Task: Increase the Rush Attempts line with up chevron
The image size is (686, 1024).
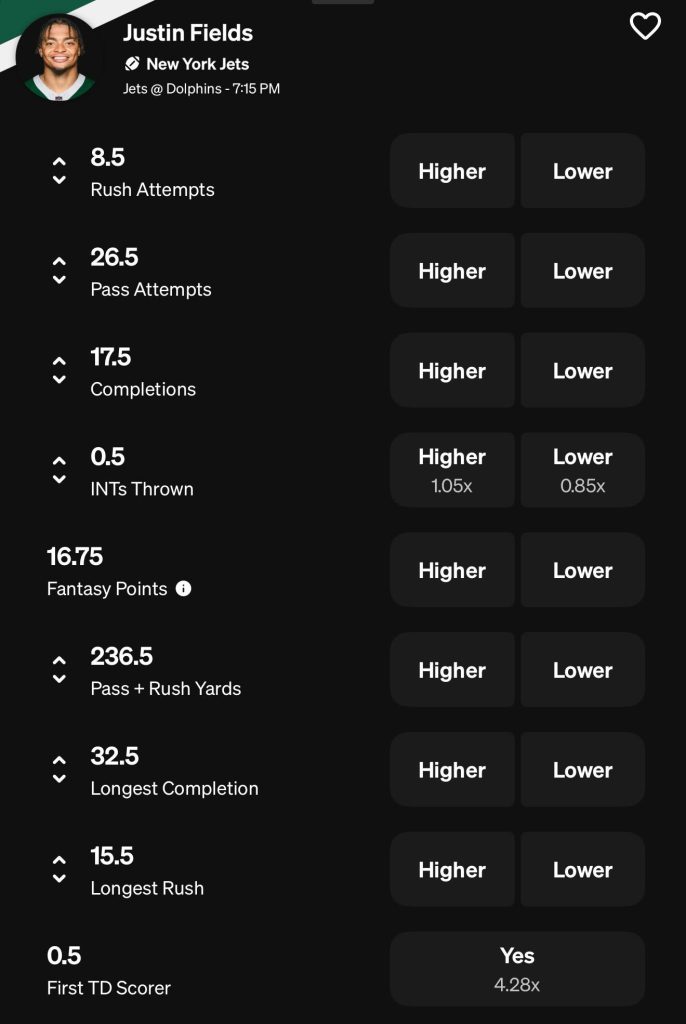Action: click(x=59, y=161)
